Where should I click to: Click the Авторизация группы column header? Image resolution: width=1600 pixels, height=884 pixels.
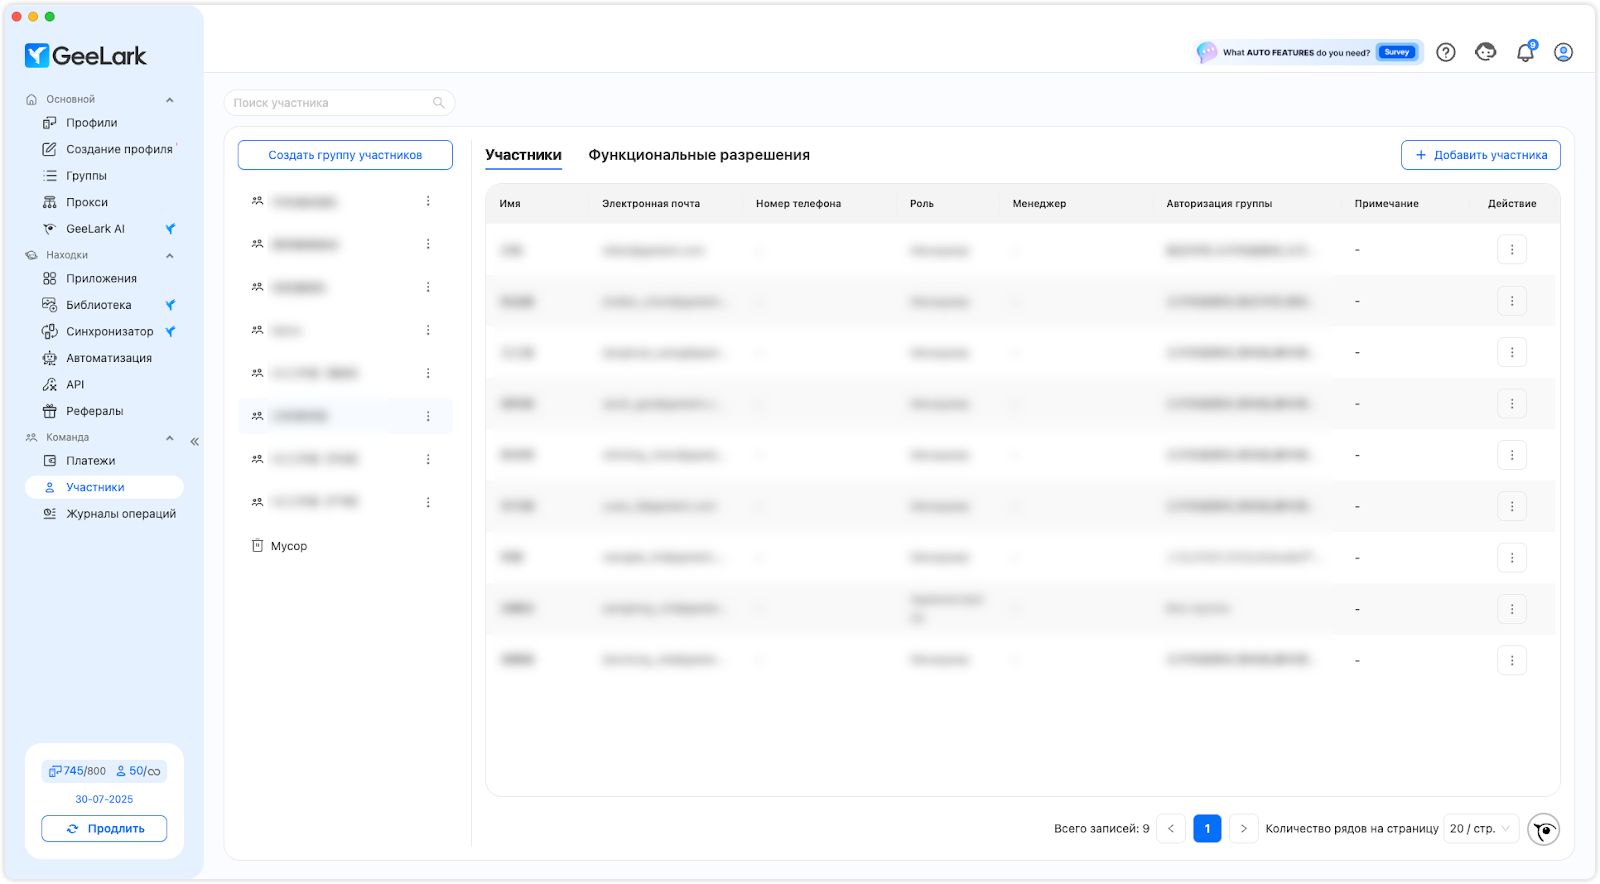click(x=1219, y=204)
